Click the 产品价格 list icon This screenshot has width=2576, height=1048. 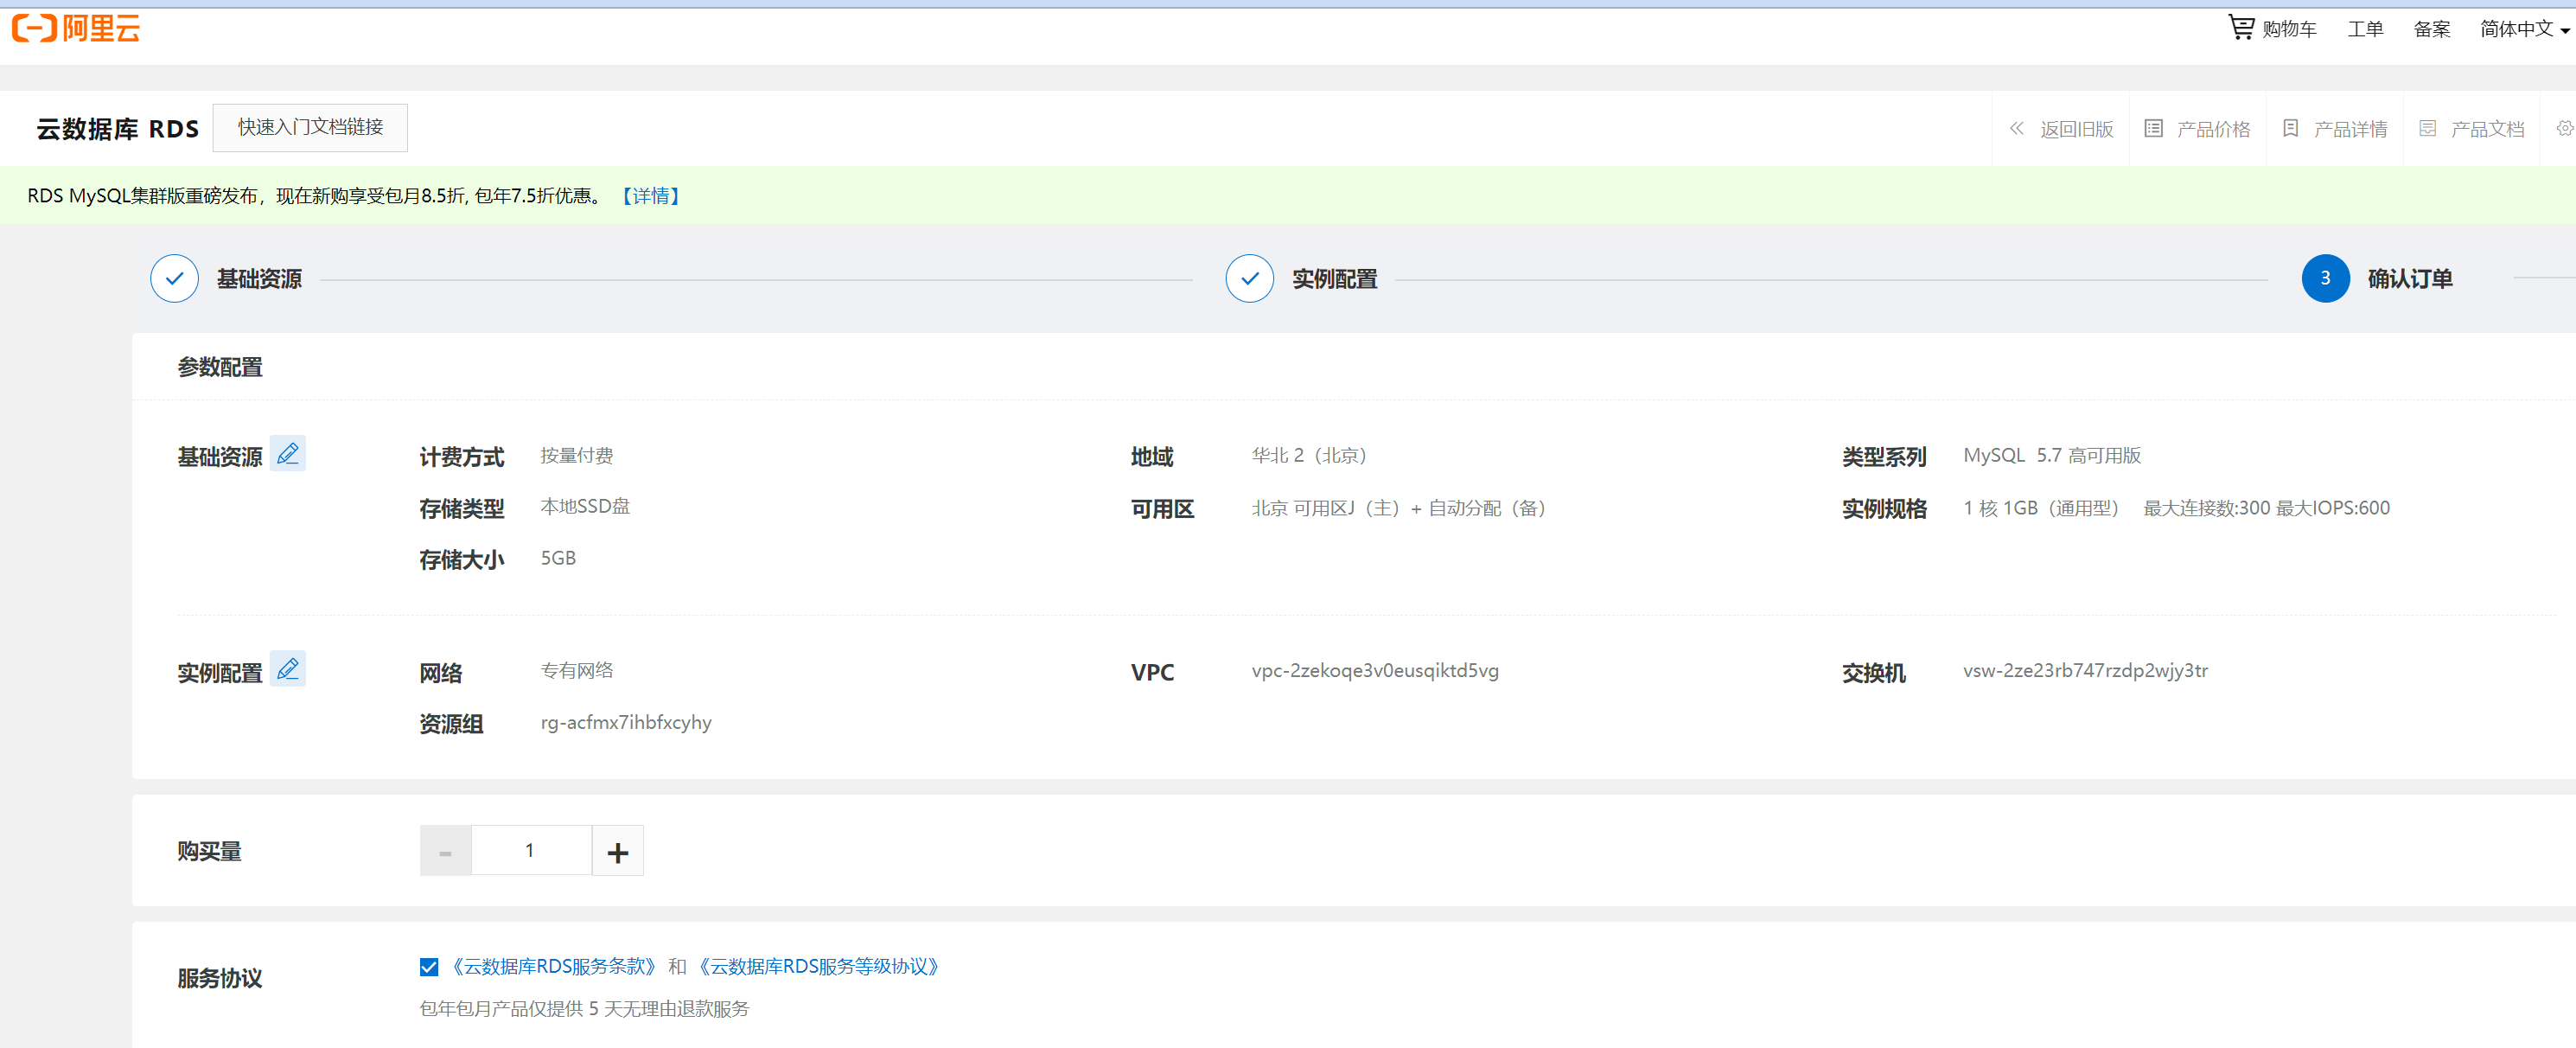(x=2154, y=129)
